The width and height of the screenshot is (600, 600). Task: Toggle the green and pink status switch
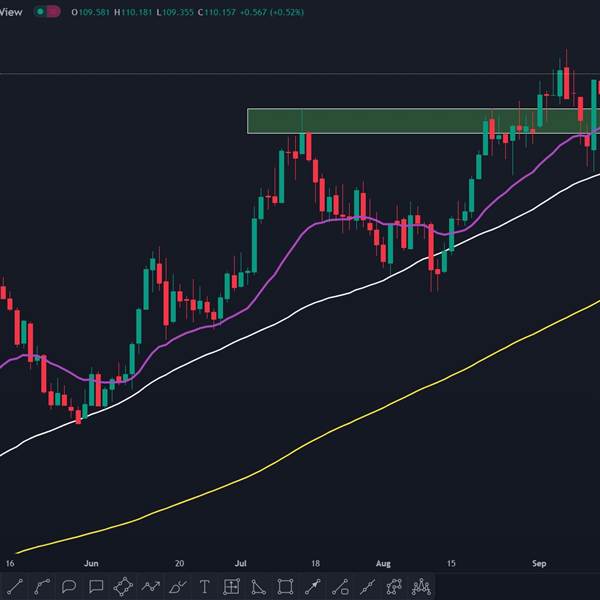tap(47, 12)
